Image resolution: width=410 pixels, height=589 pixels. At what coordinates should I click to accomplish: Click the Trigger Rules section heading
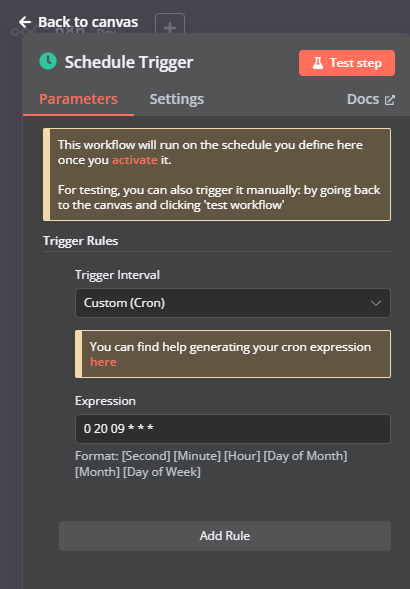pos(80,241)
